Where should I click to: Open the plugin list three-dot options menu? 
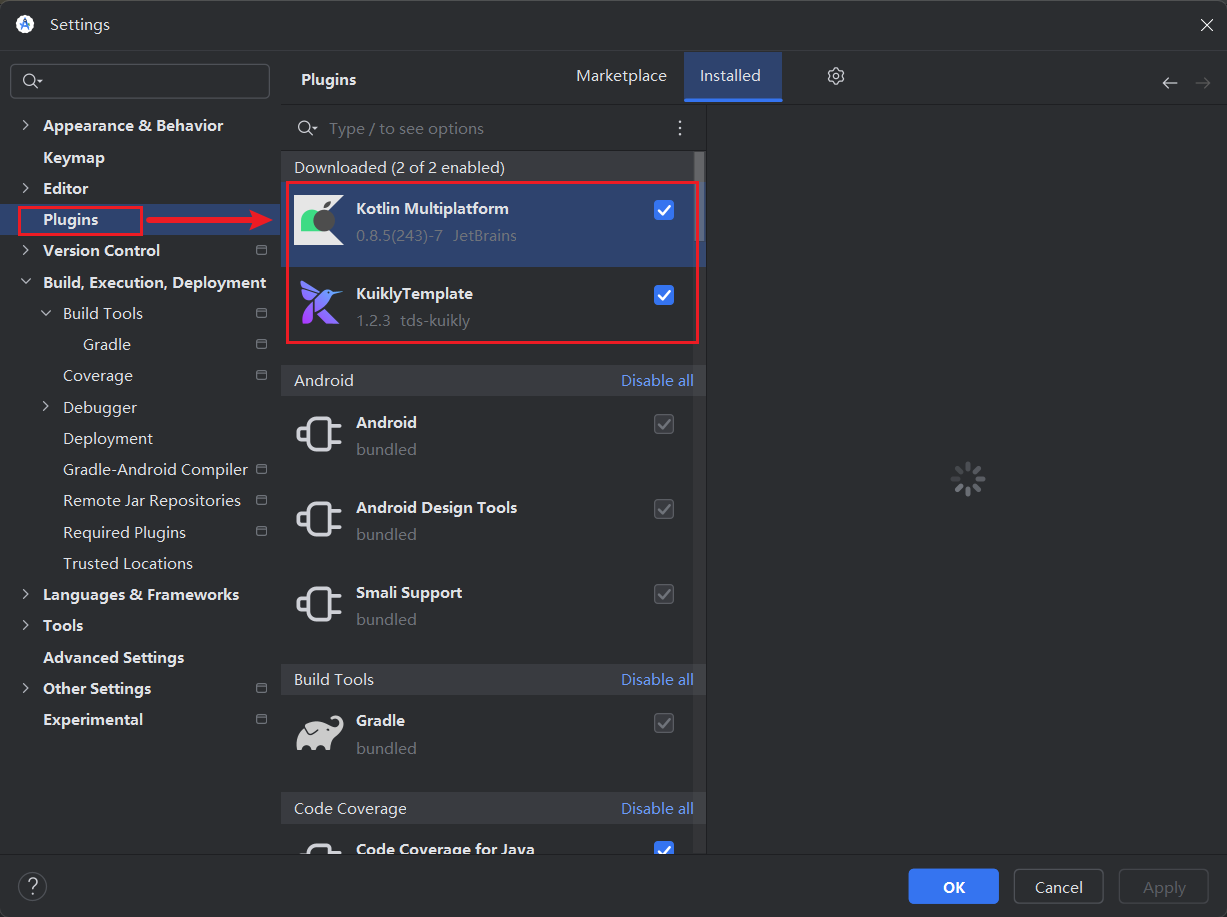[x=680, y=128]
